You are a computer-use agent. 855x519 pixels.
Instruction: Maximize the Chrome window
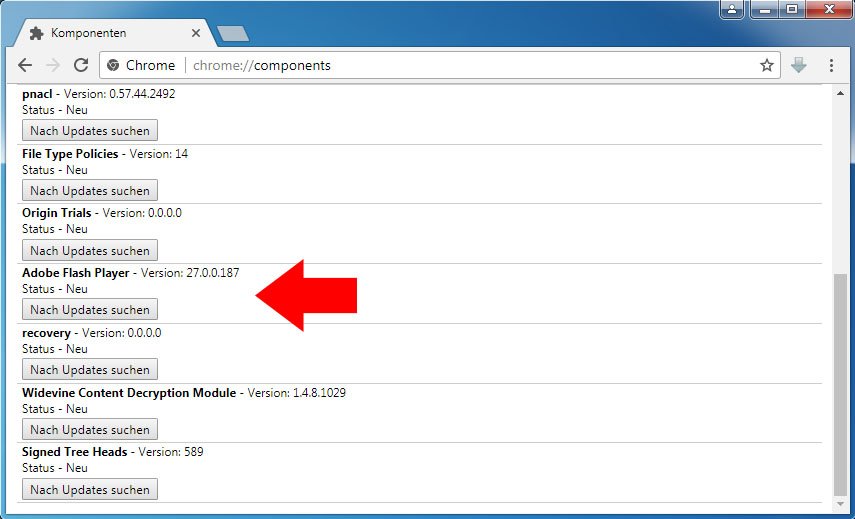[x=792, y=9]
